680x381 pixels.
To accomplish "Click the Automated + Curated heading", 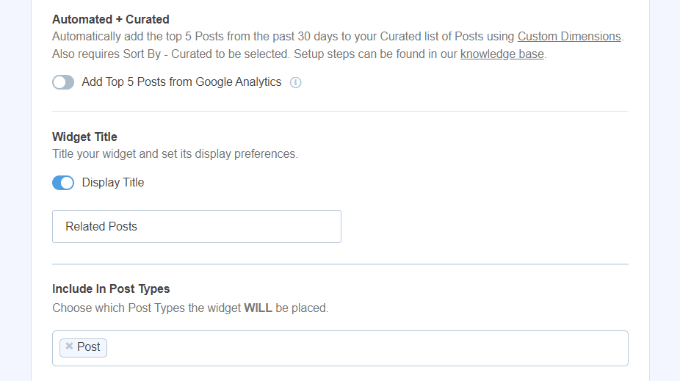I will coord(111,20).
